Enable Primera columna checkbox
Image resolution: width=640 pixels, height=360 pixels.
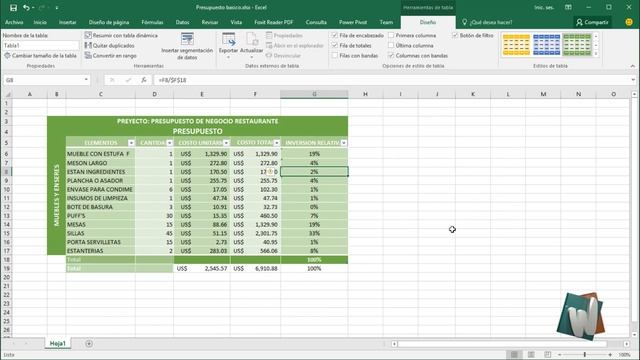391,36
